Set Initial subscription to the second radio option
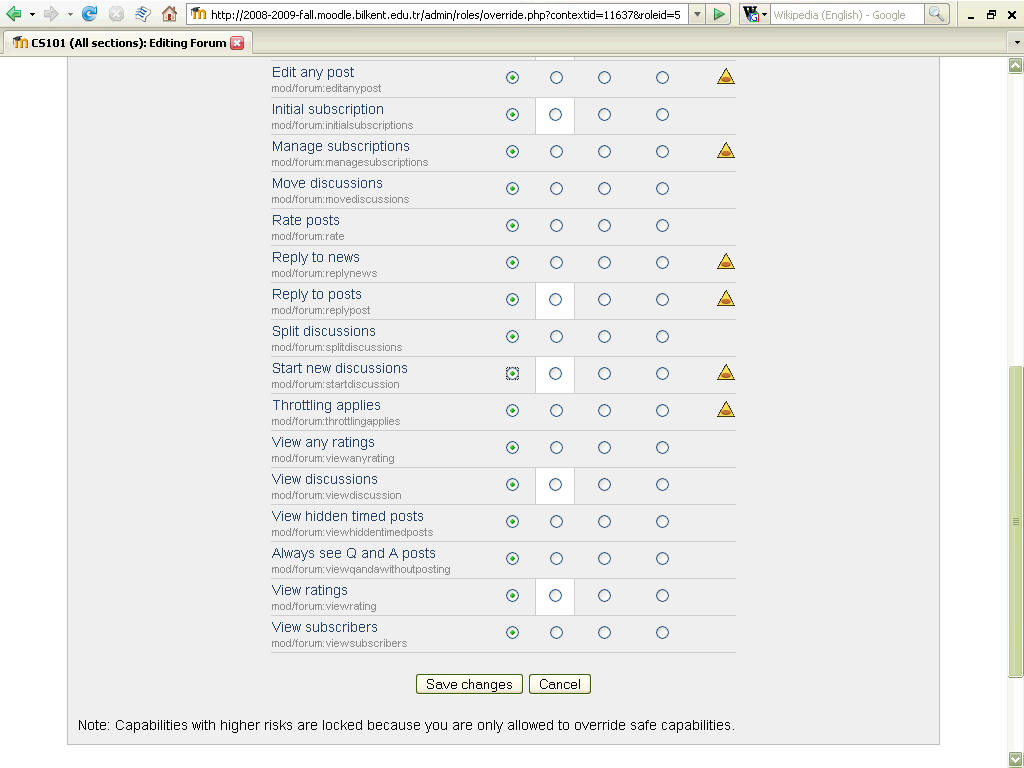1024x768 pixels. pos(555,115)
